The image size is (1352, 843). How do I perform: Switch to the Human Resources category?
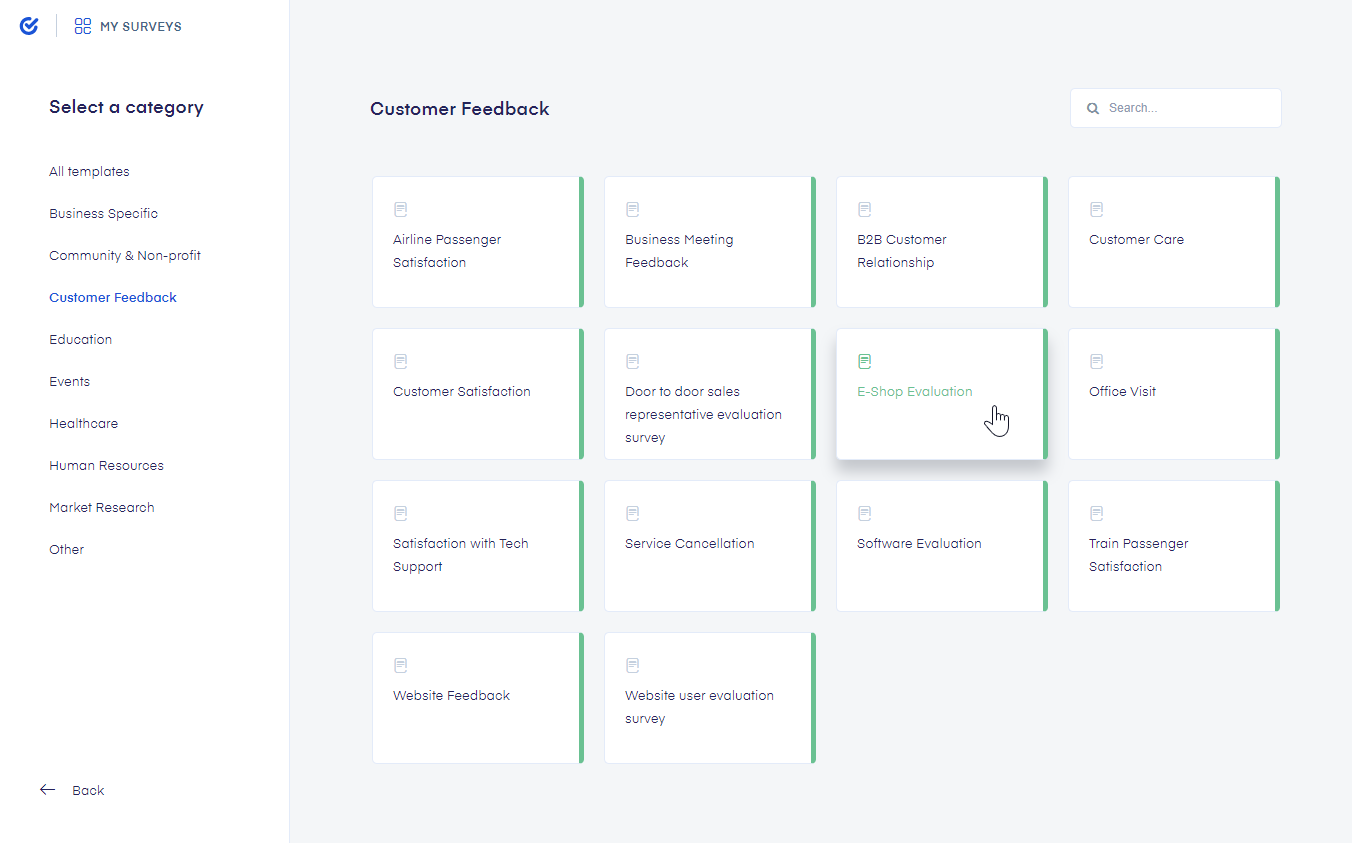pos(106,465)
